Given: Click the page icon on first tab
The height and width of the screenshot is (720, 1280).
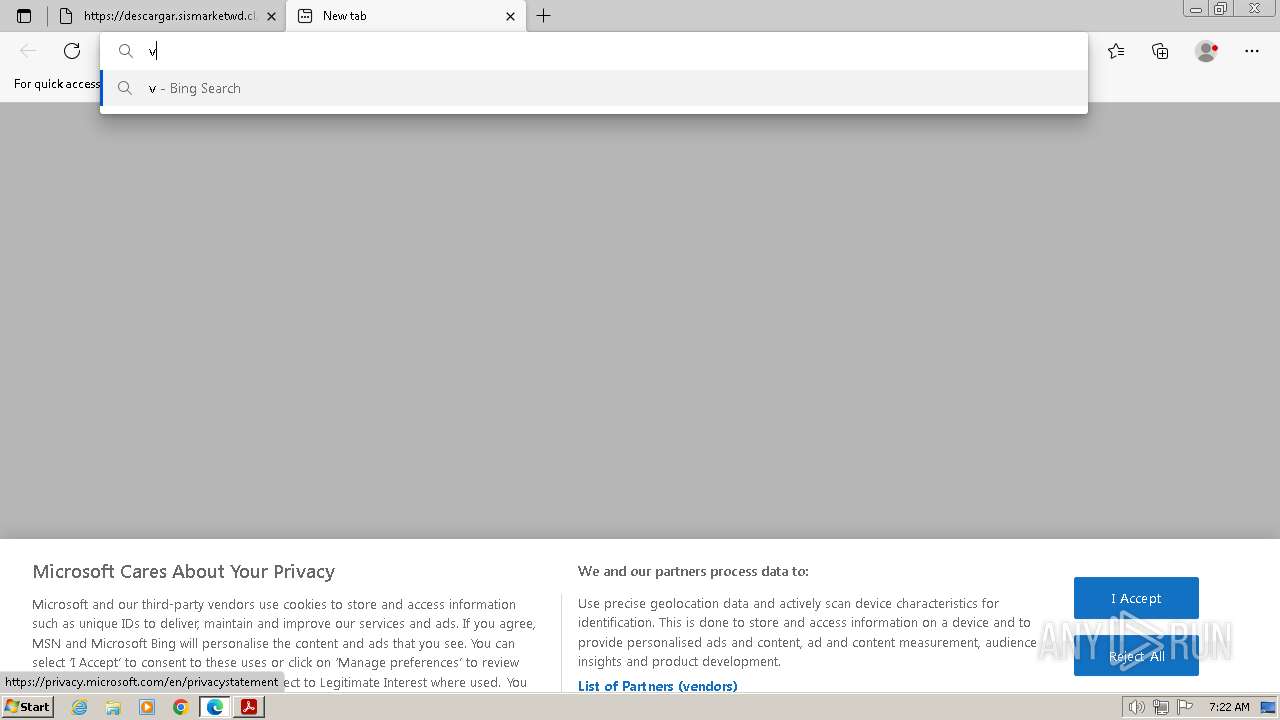Looking at the screenshot, I should coord(65,16).
